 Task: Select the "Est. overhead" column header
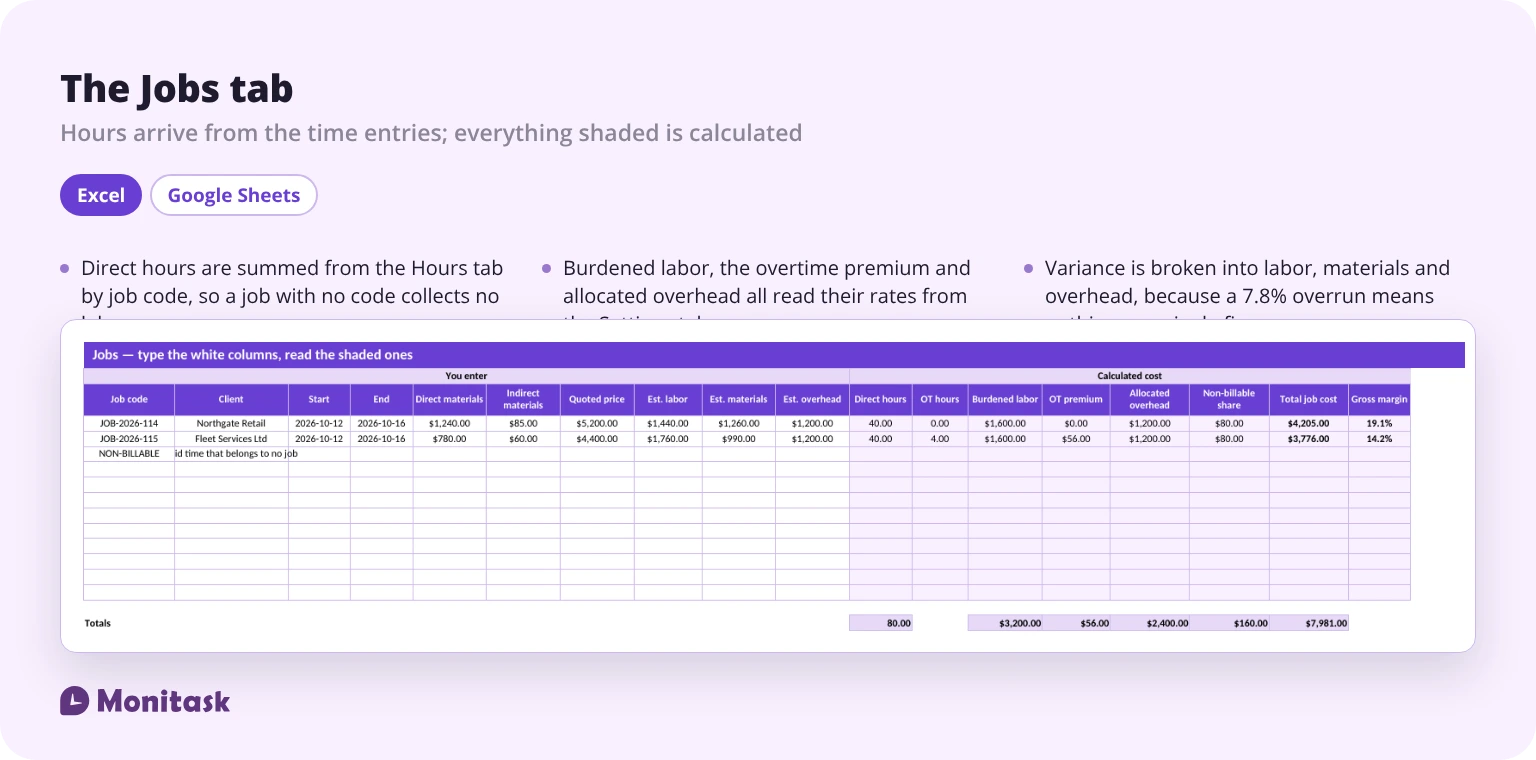tap(812, 400)
